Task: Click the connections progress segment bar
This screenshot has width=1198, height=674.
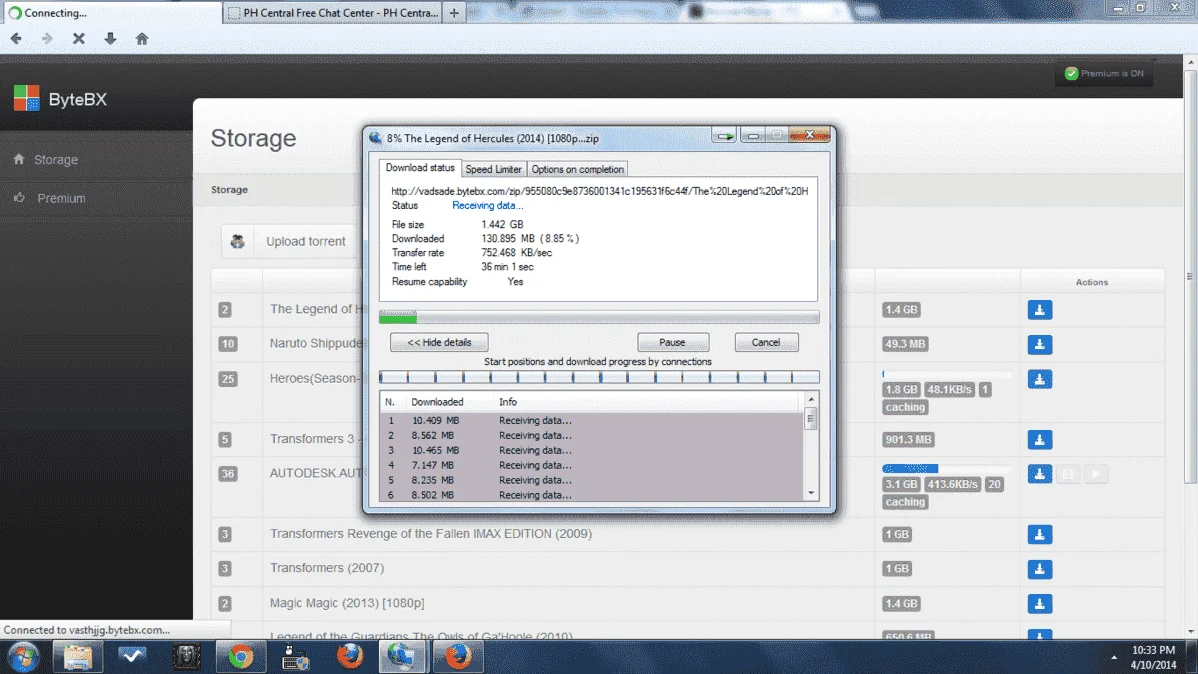Action: (x=599, y=377)
